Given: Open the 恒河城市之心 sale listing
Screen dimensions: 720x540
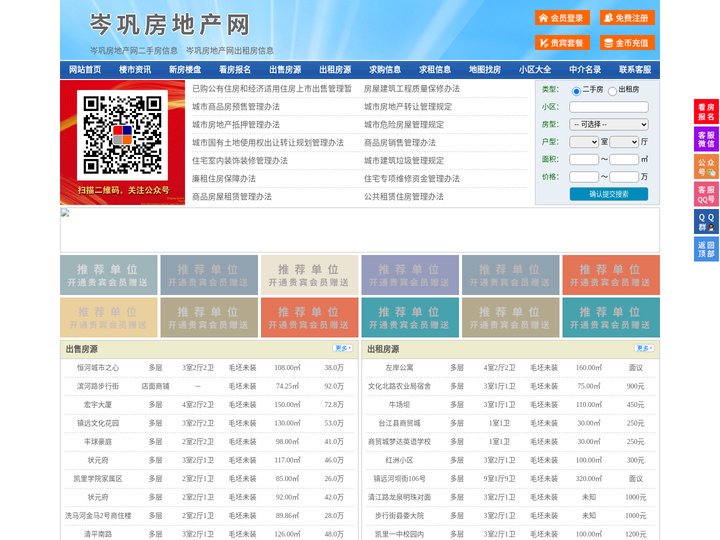Looking at the screenshot, I should 98,367.
